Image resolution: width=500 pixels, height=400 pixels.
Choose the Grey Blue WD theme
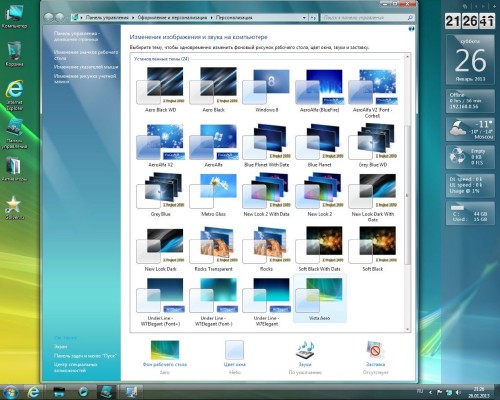coord(373,146)
